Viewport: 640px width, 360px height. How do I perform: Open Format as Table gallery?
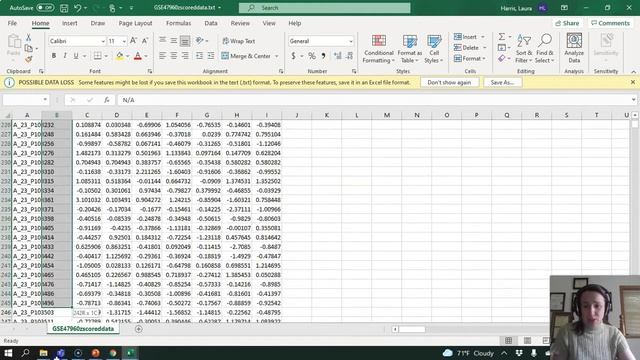tap(409, 49)
